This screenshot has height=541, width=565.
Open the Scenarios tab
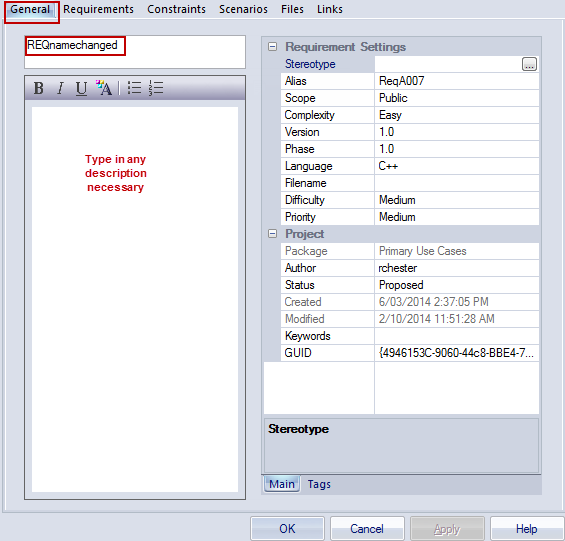click(x=243, y=9)
